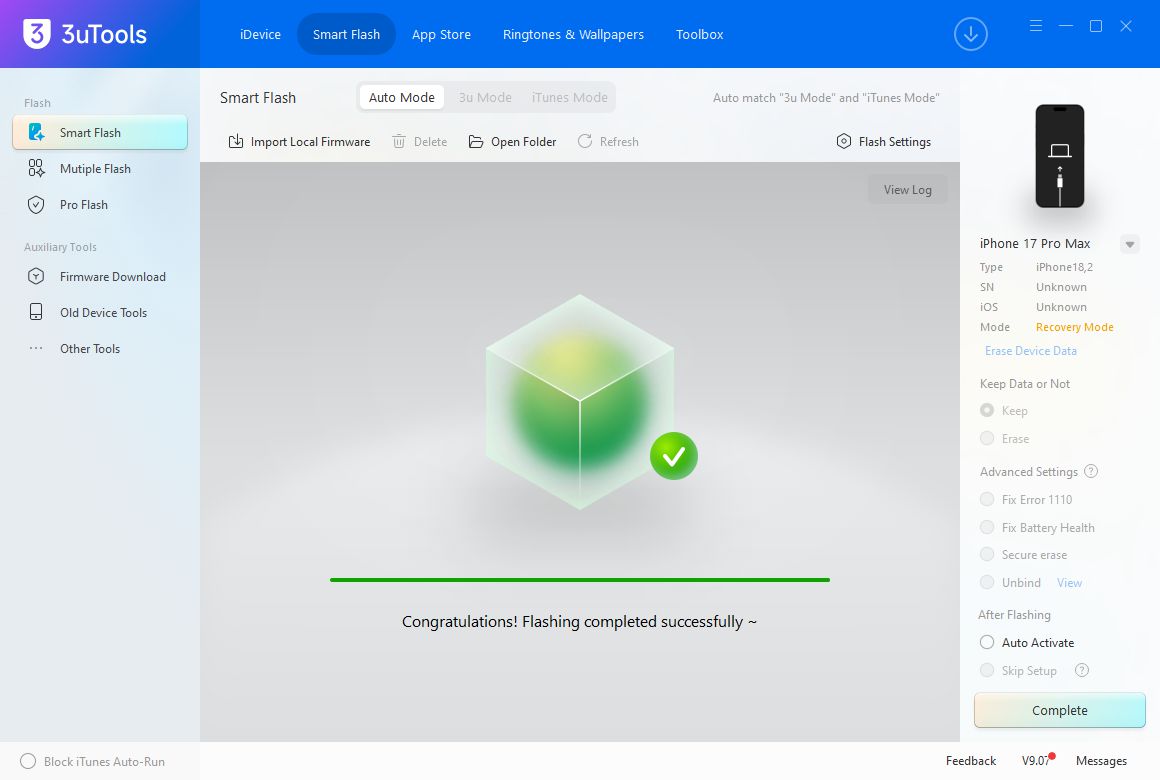This screenshot has width=1160, height=780.
Task: Click the flashing completed successfully message
Action: click(x=579, y=622)
